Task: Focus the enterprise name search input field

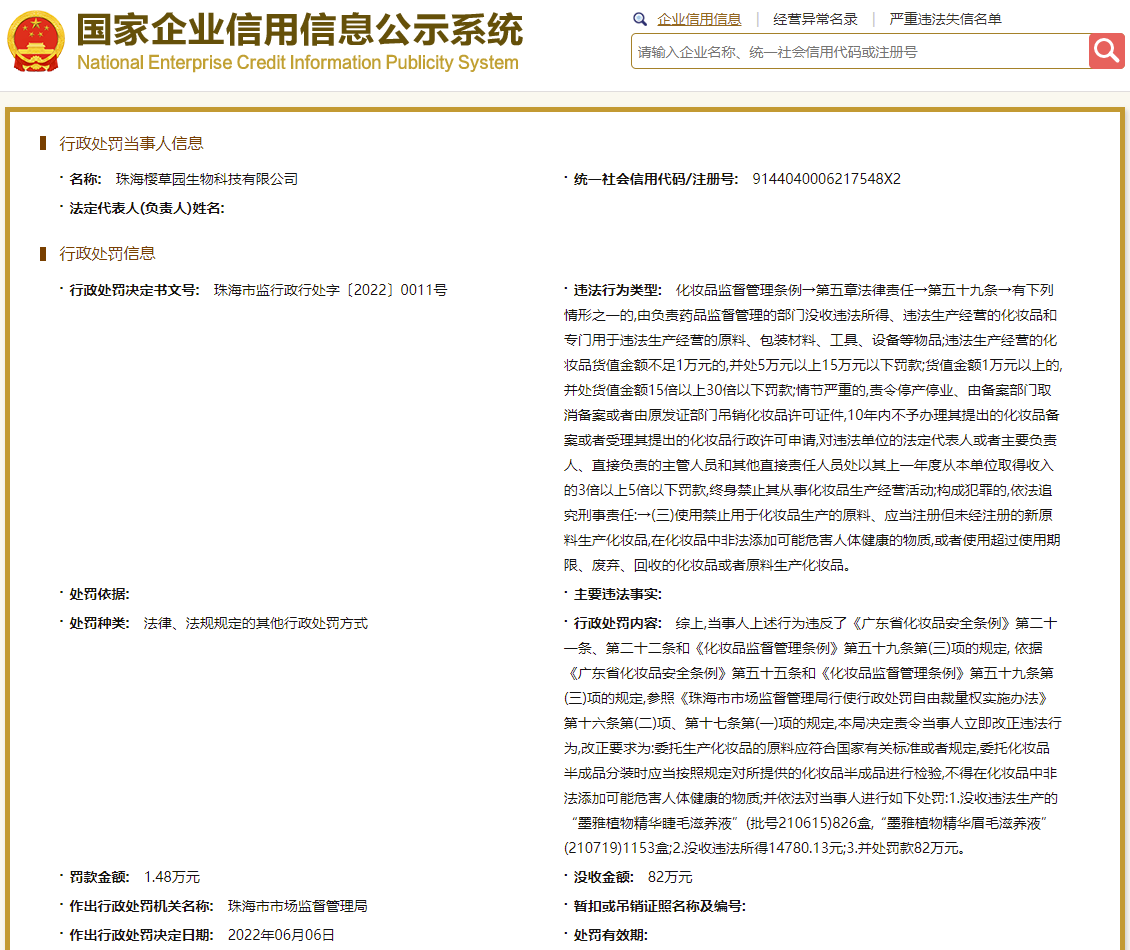Action: pyautogui.click(x=860, y=52)
